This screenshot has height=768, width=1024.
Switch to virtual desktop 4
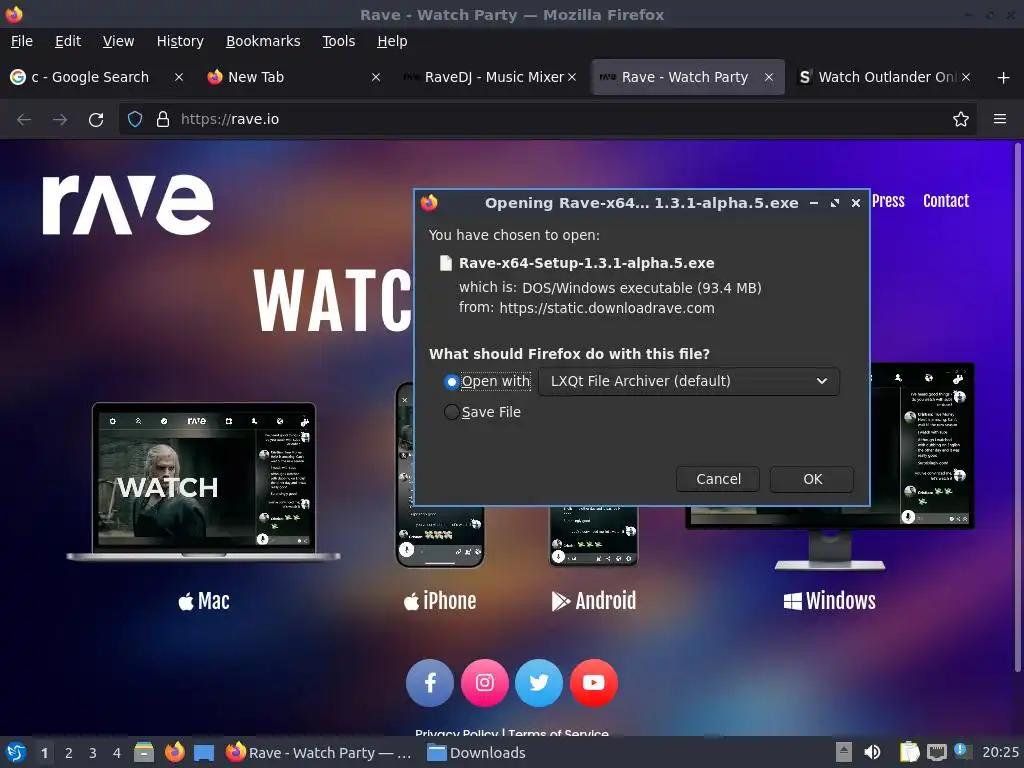[x=117, y=753]
